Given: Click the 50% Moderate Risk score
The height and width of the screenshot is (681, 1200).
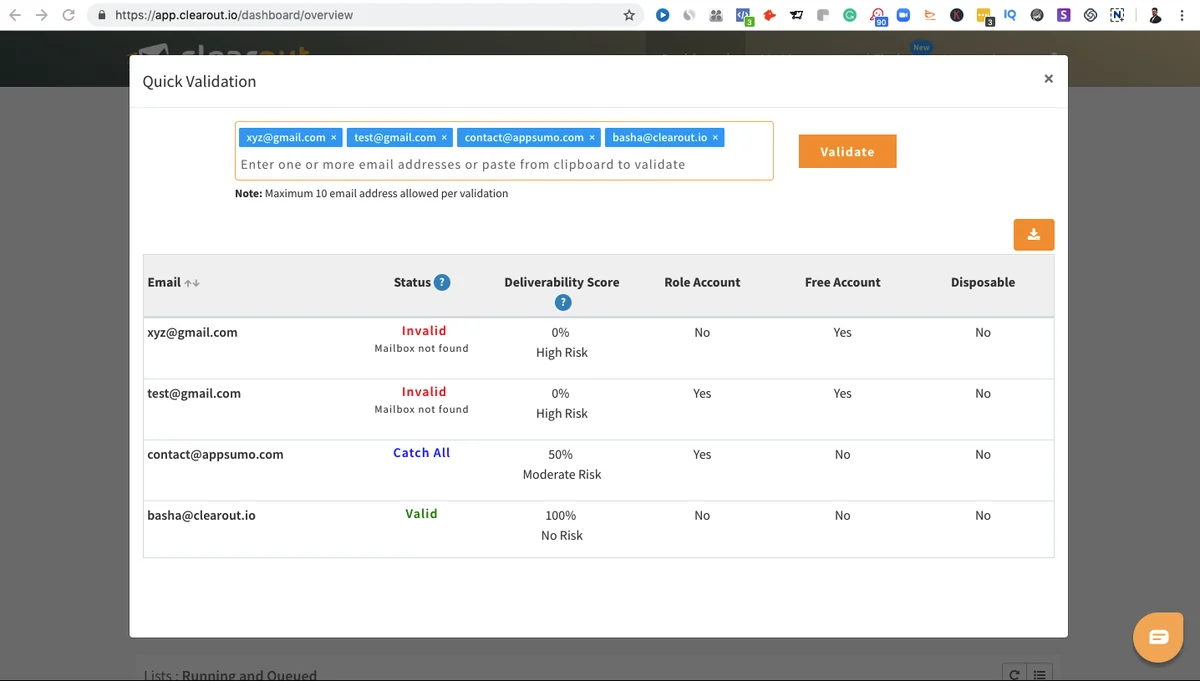Looking at the screenshot, I should pos(562,464).
